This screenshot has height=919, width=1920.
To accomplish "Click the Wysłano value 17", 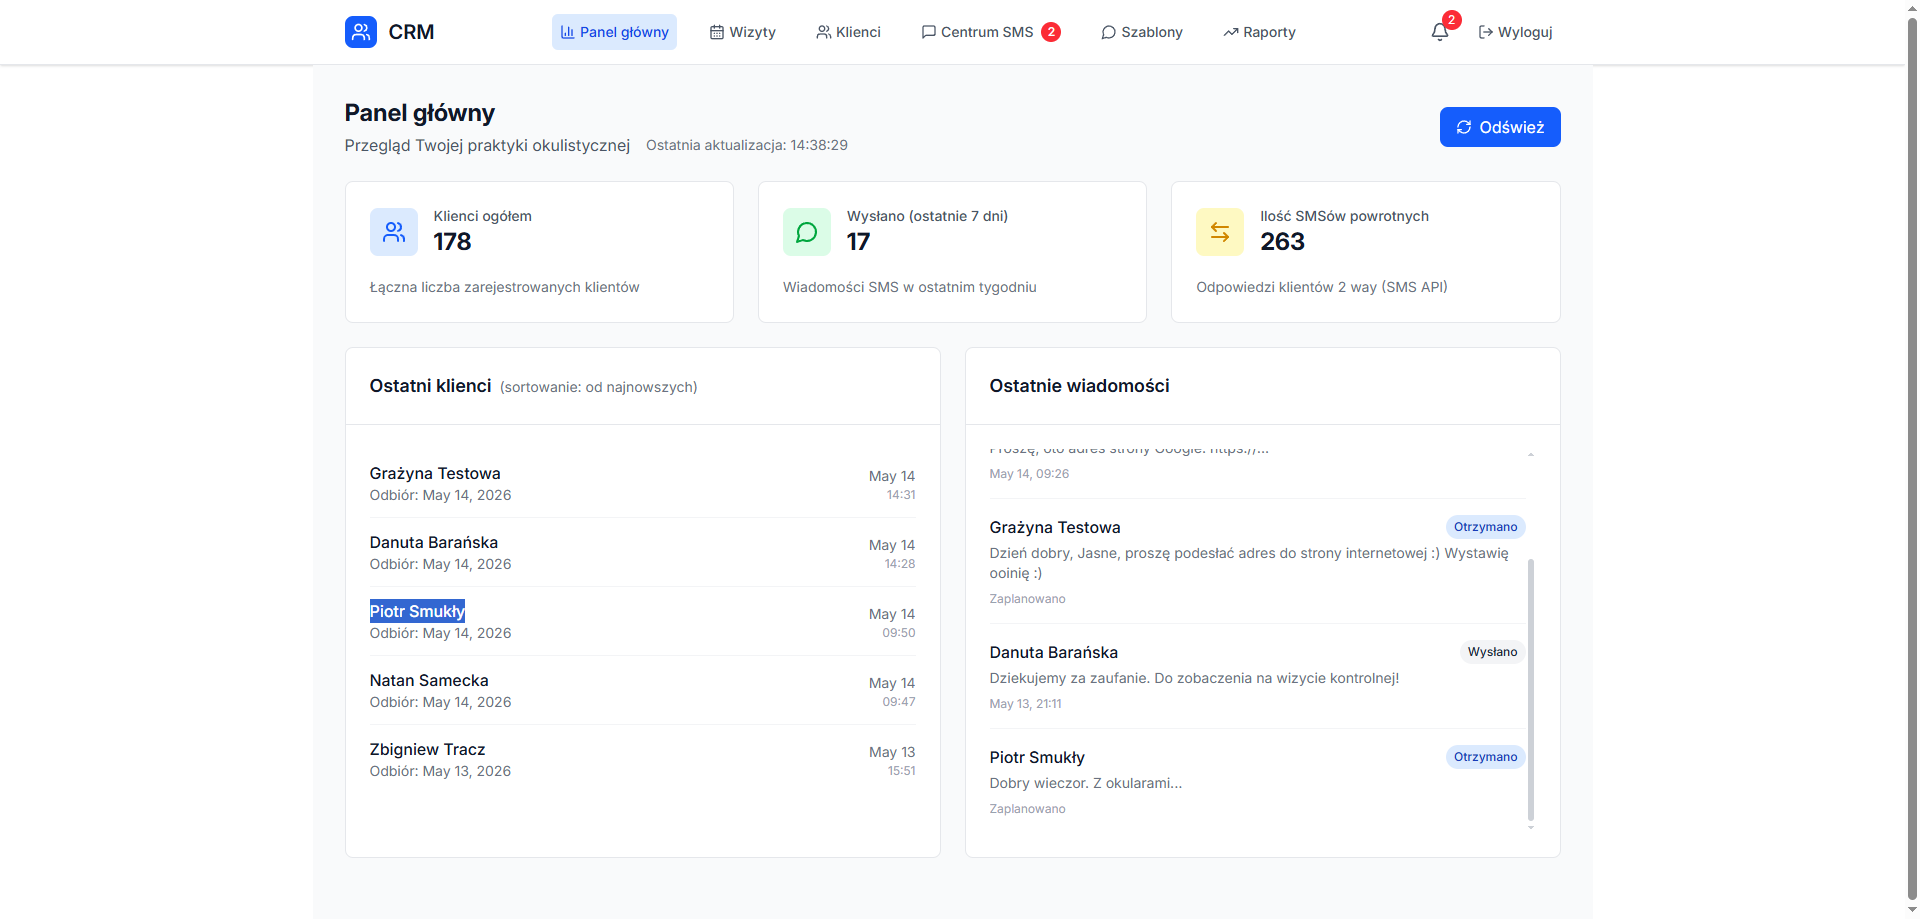I will coord(858,242).
